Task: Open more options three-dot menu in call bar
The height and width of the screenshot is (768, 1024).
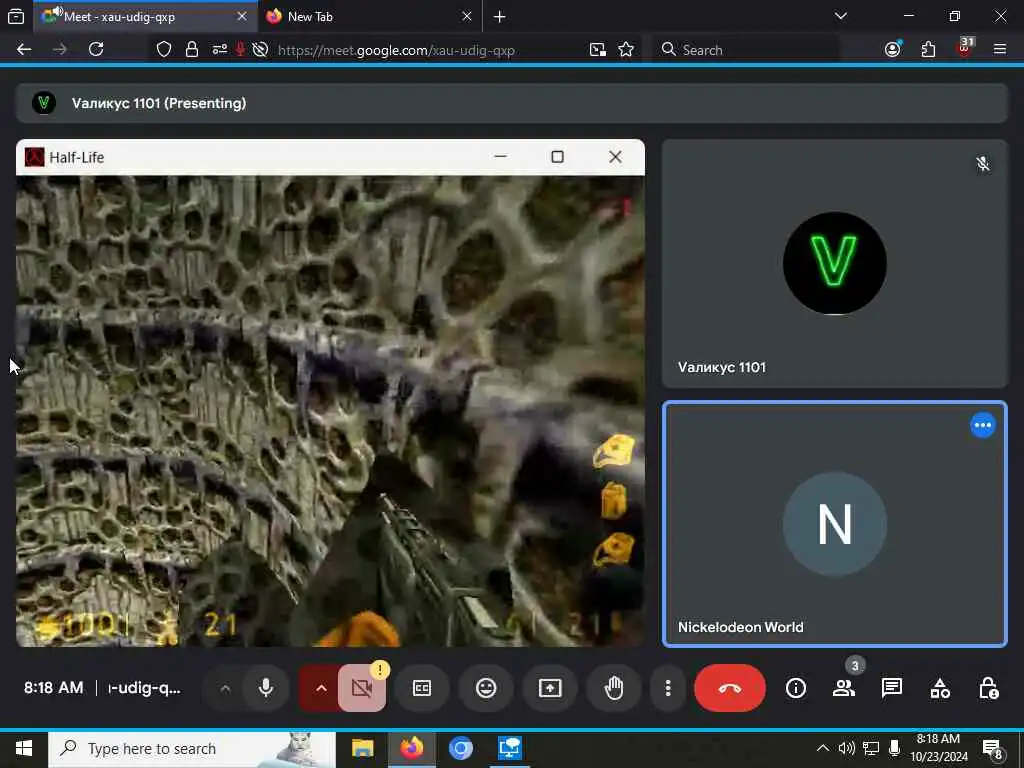Action: coord(667,688)
